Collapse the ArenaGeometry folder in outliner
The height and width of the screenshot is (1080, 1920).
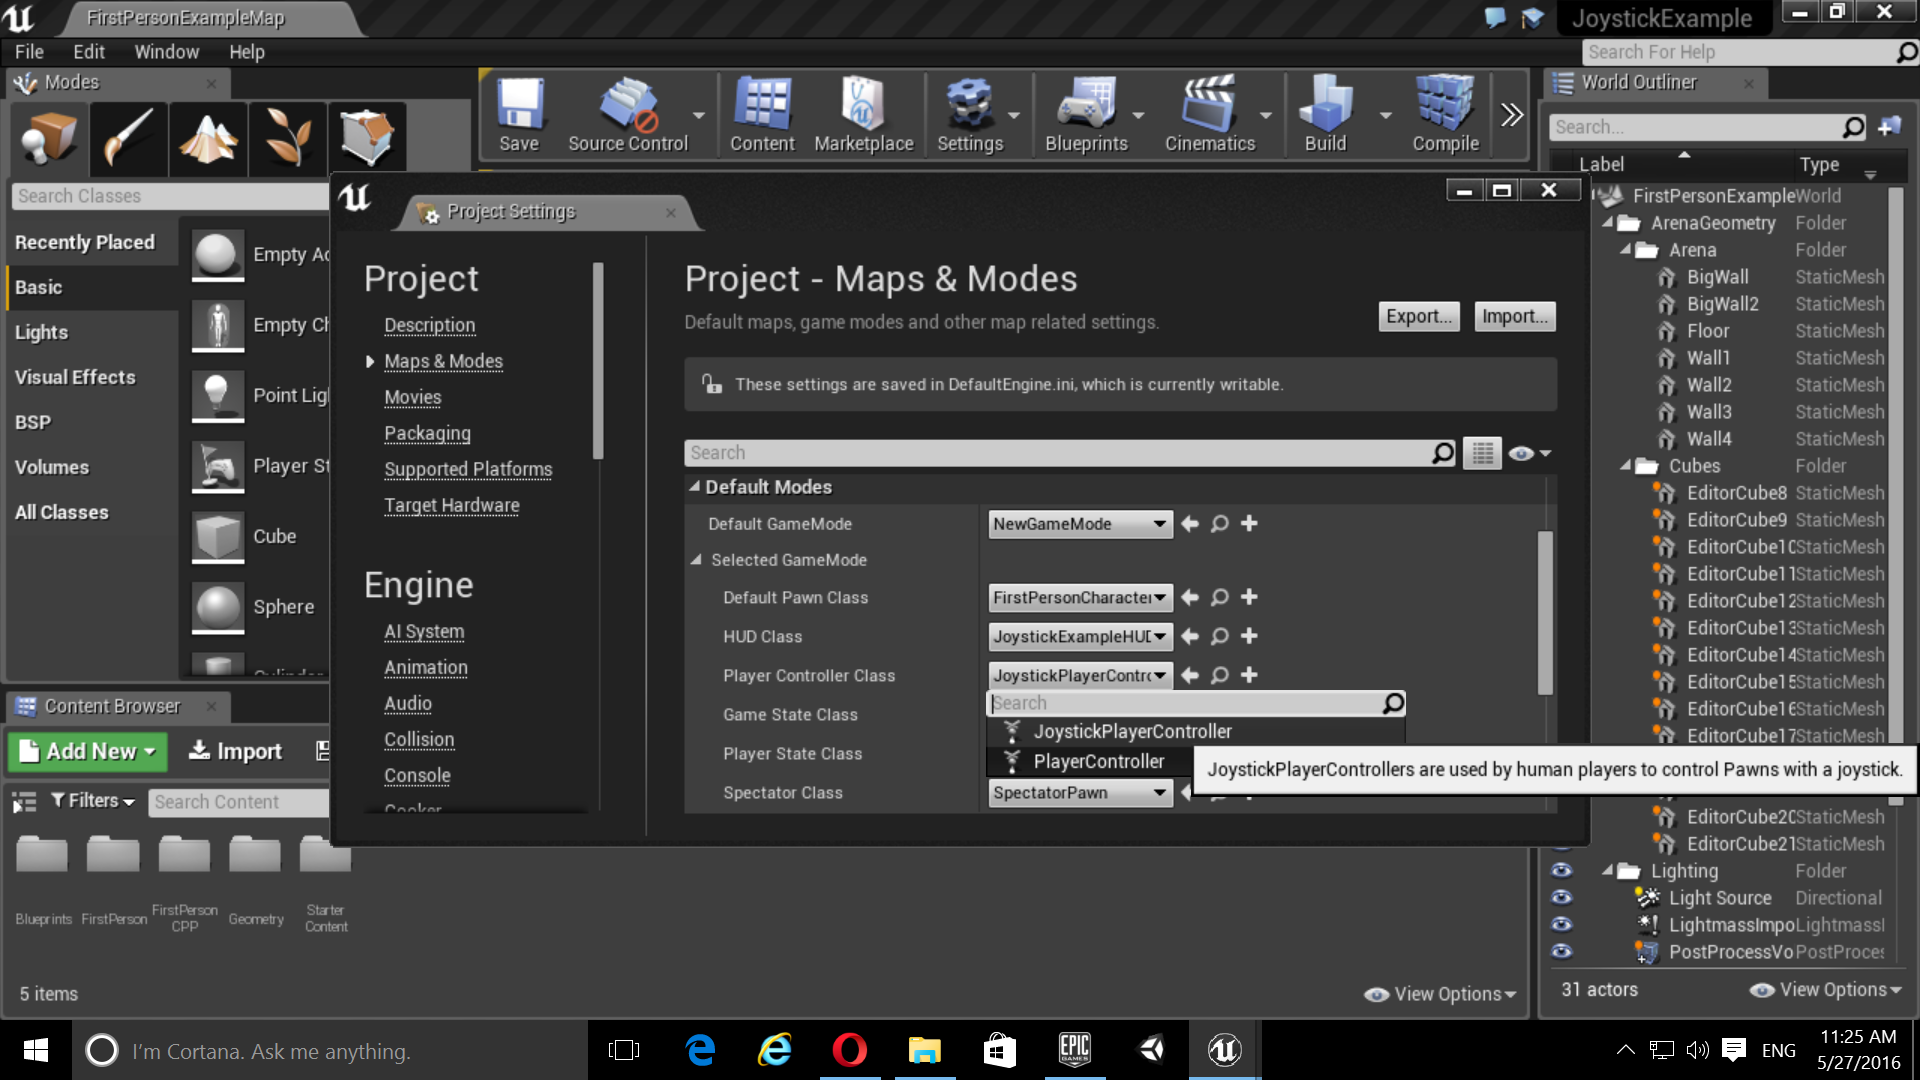point(1608,223)
